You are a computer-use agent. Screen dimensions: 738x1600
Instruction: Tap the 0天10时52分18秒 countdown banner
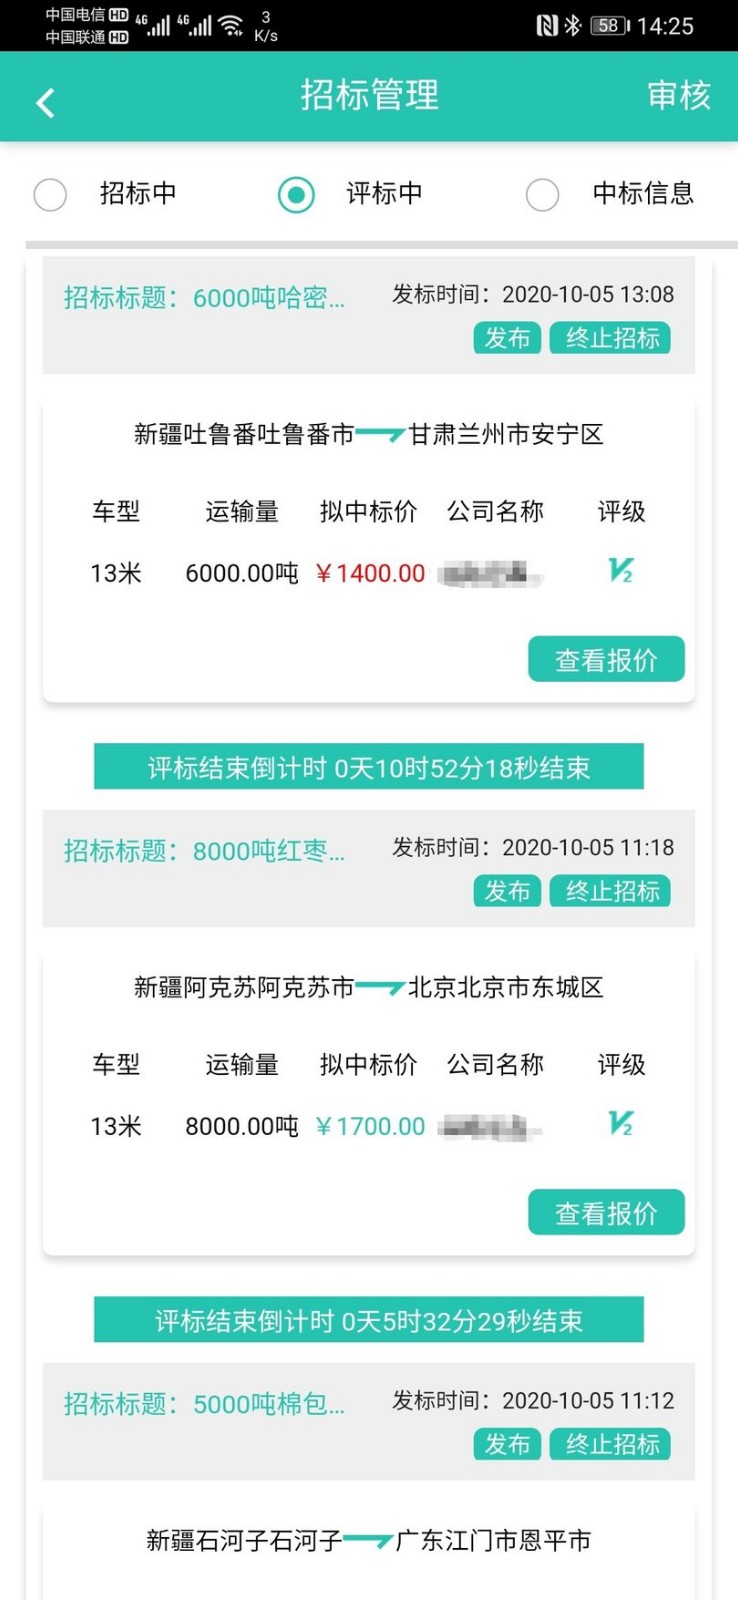click(369, 767)
